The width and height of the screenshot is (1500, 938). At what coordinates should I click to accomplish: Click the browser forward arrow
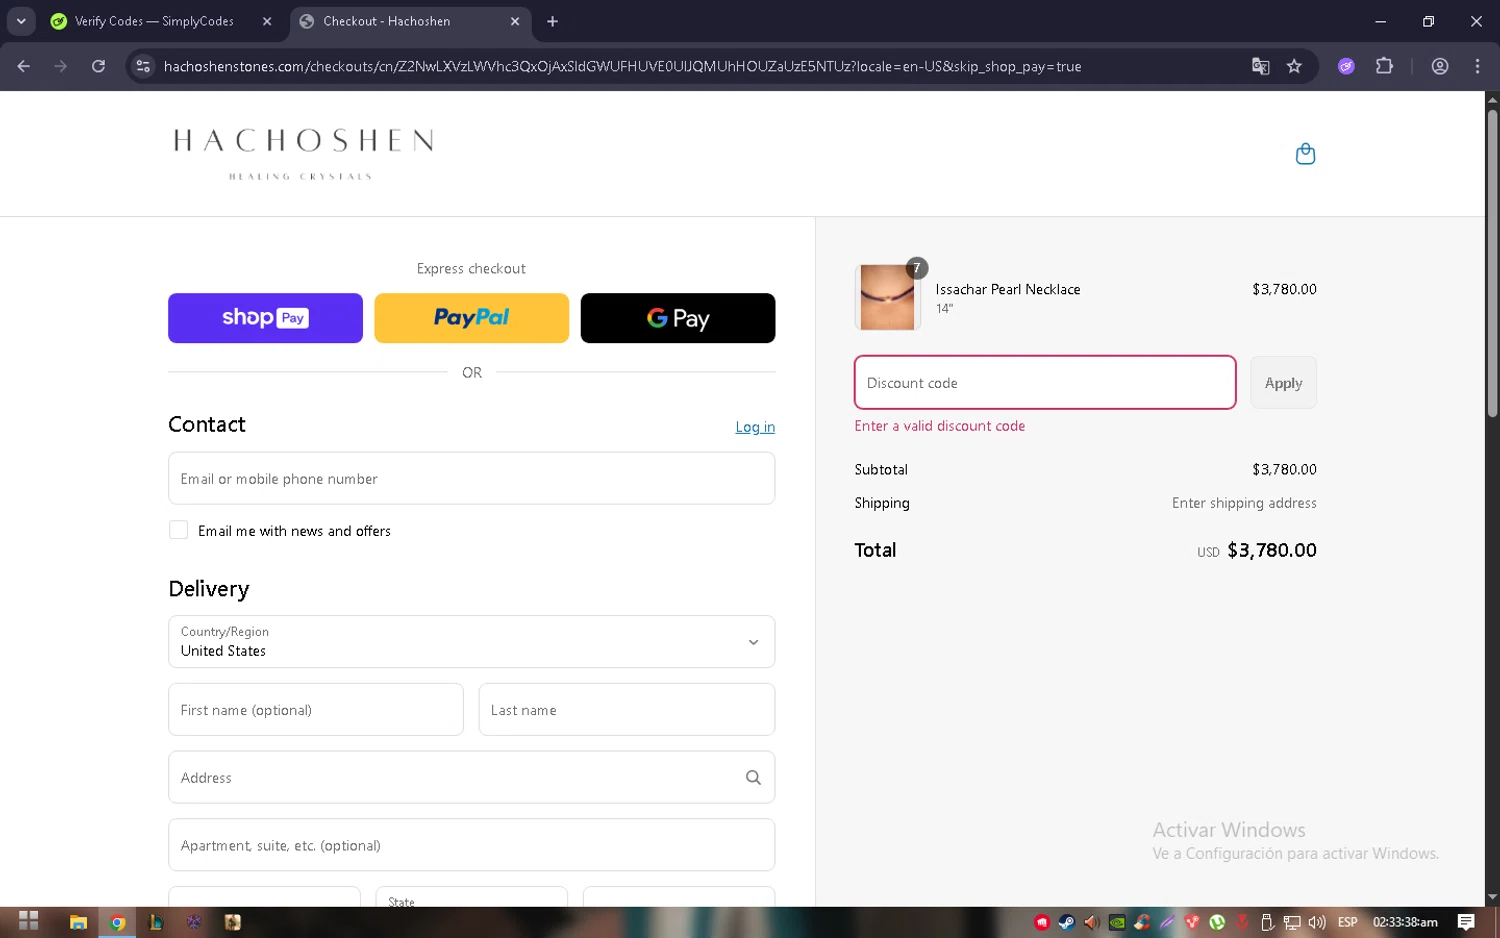[61, 66]
